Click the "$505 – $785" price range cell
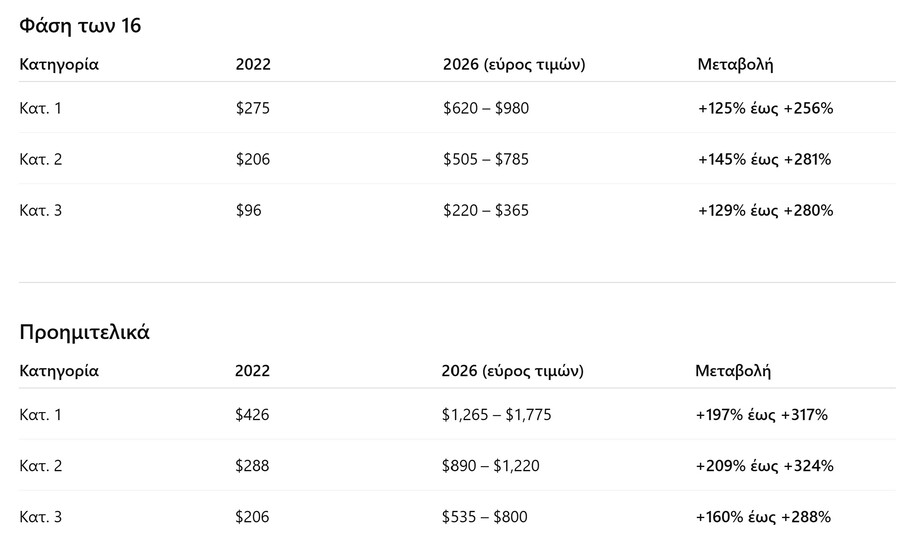The image size is (900, 551). pyautogui.click(x=486, y=159)
